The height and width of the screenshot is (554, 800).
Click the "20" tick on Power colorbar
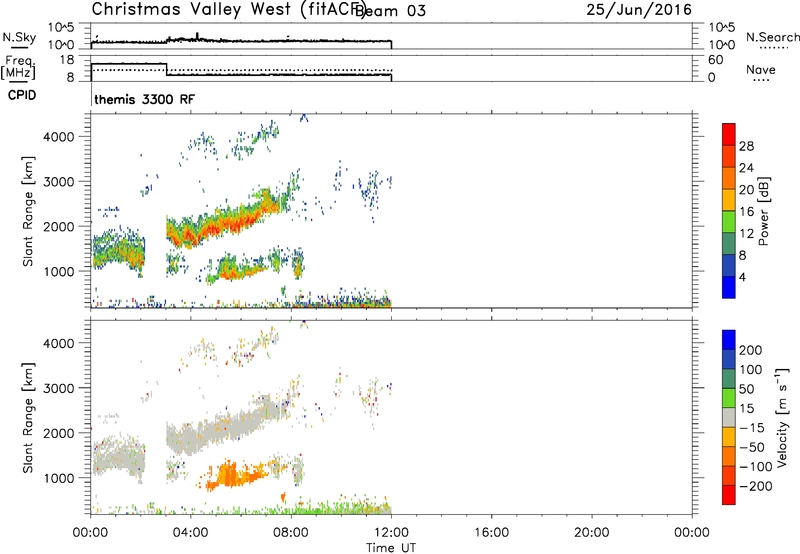746,190
